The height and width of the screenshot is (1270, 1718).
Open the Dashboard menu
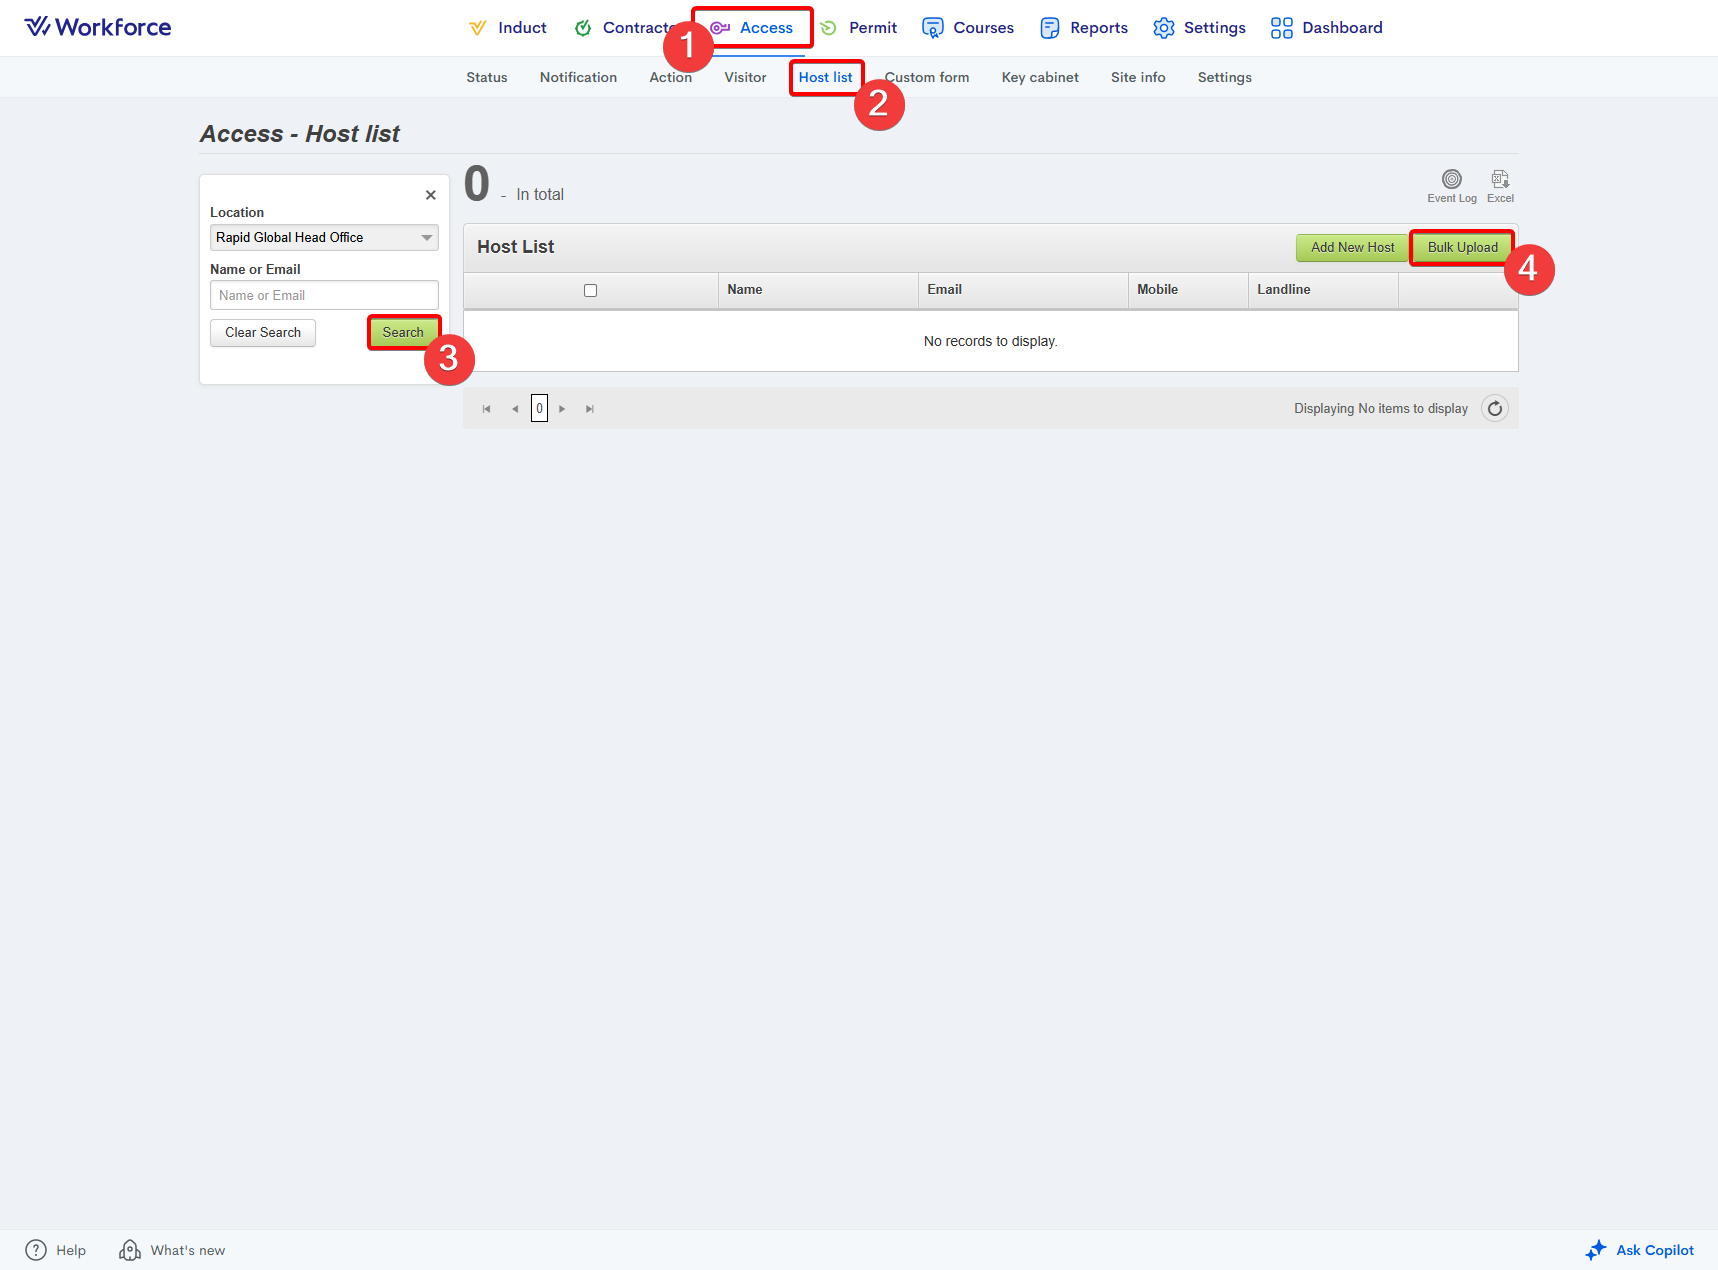pyautogui.click(x=1326, y=28)
